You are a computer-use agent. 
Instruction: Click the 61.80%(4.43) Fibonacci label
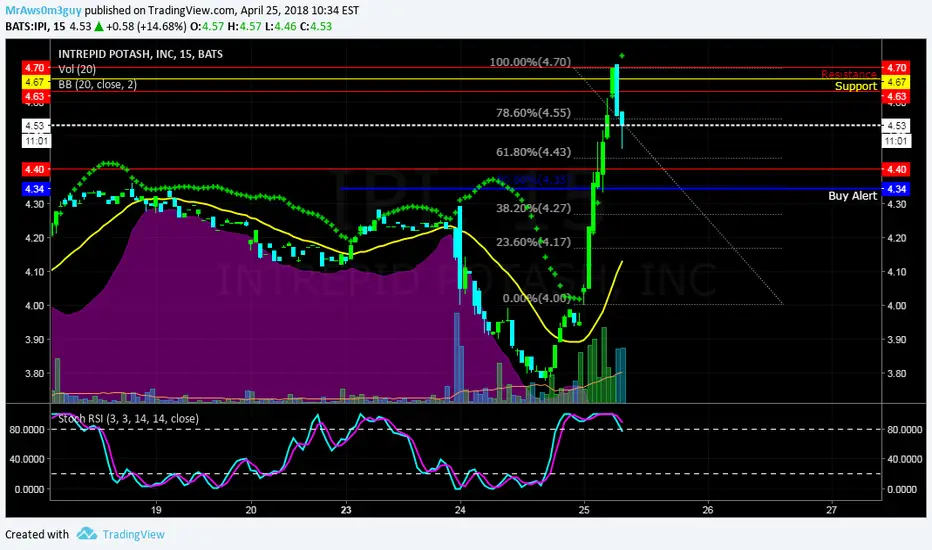click(533, 152)
